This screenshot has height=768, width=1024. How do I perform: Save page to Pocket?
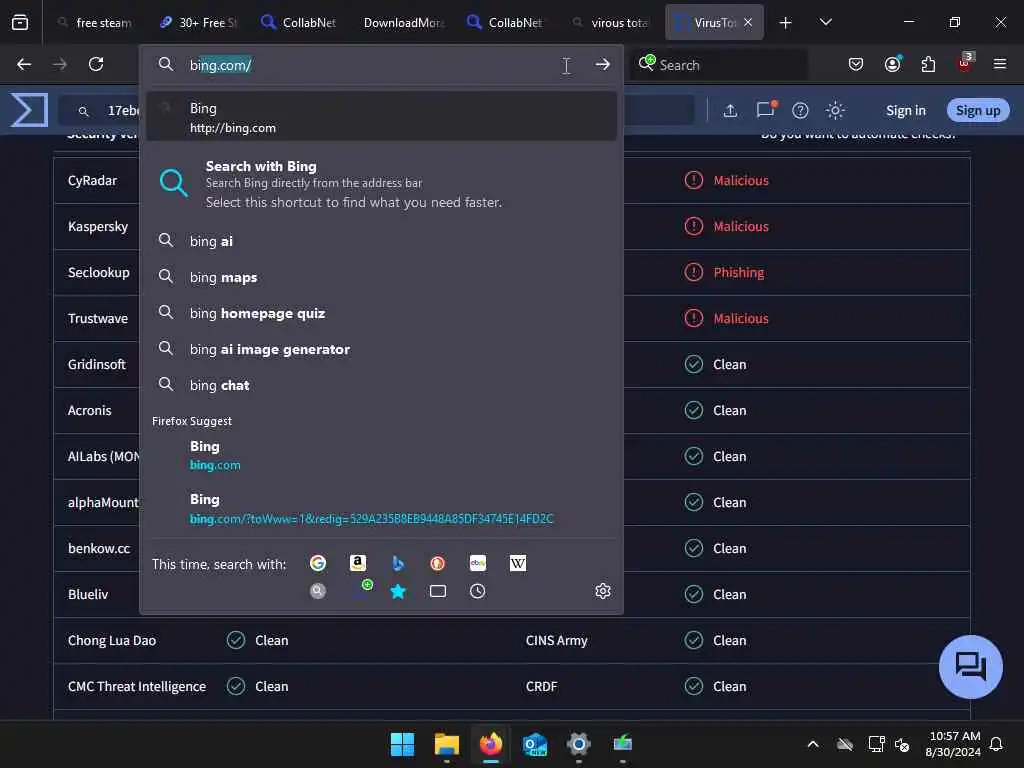click(x=856, y=64)
